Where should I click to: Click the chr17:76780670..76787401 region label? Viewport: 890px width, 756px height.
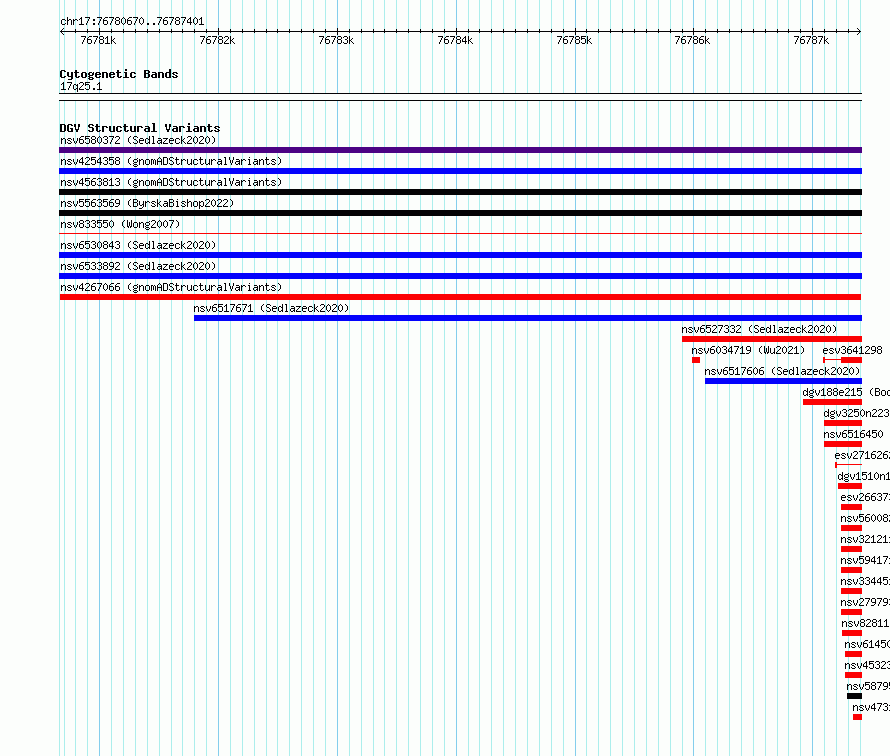pos(132,22)
